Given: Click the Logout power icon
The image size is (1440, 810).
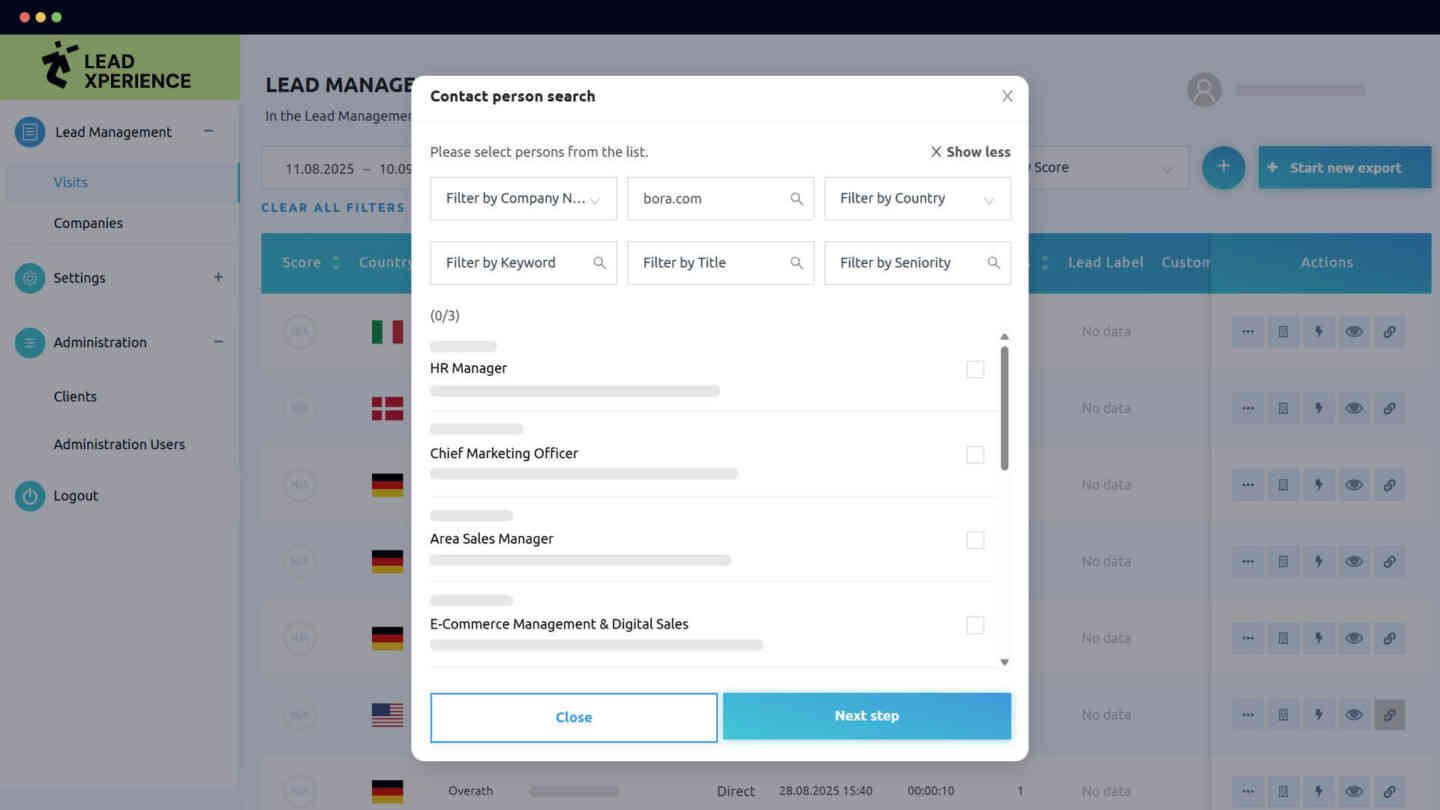Looking at the screenshot, I should click(30, 496).
